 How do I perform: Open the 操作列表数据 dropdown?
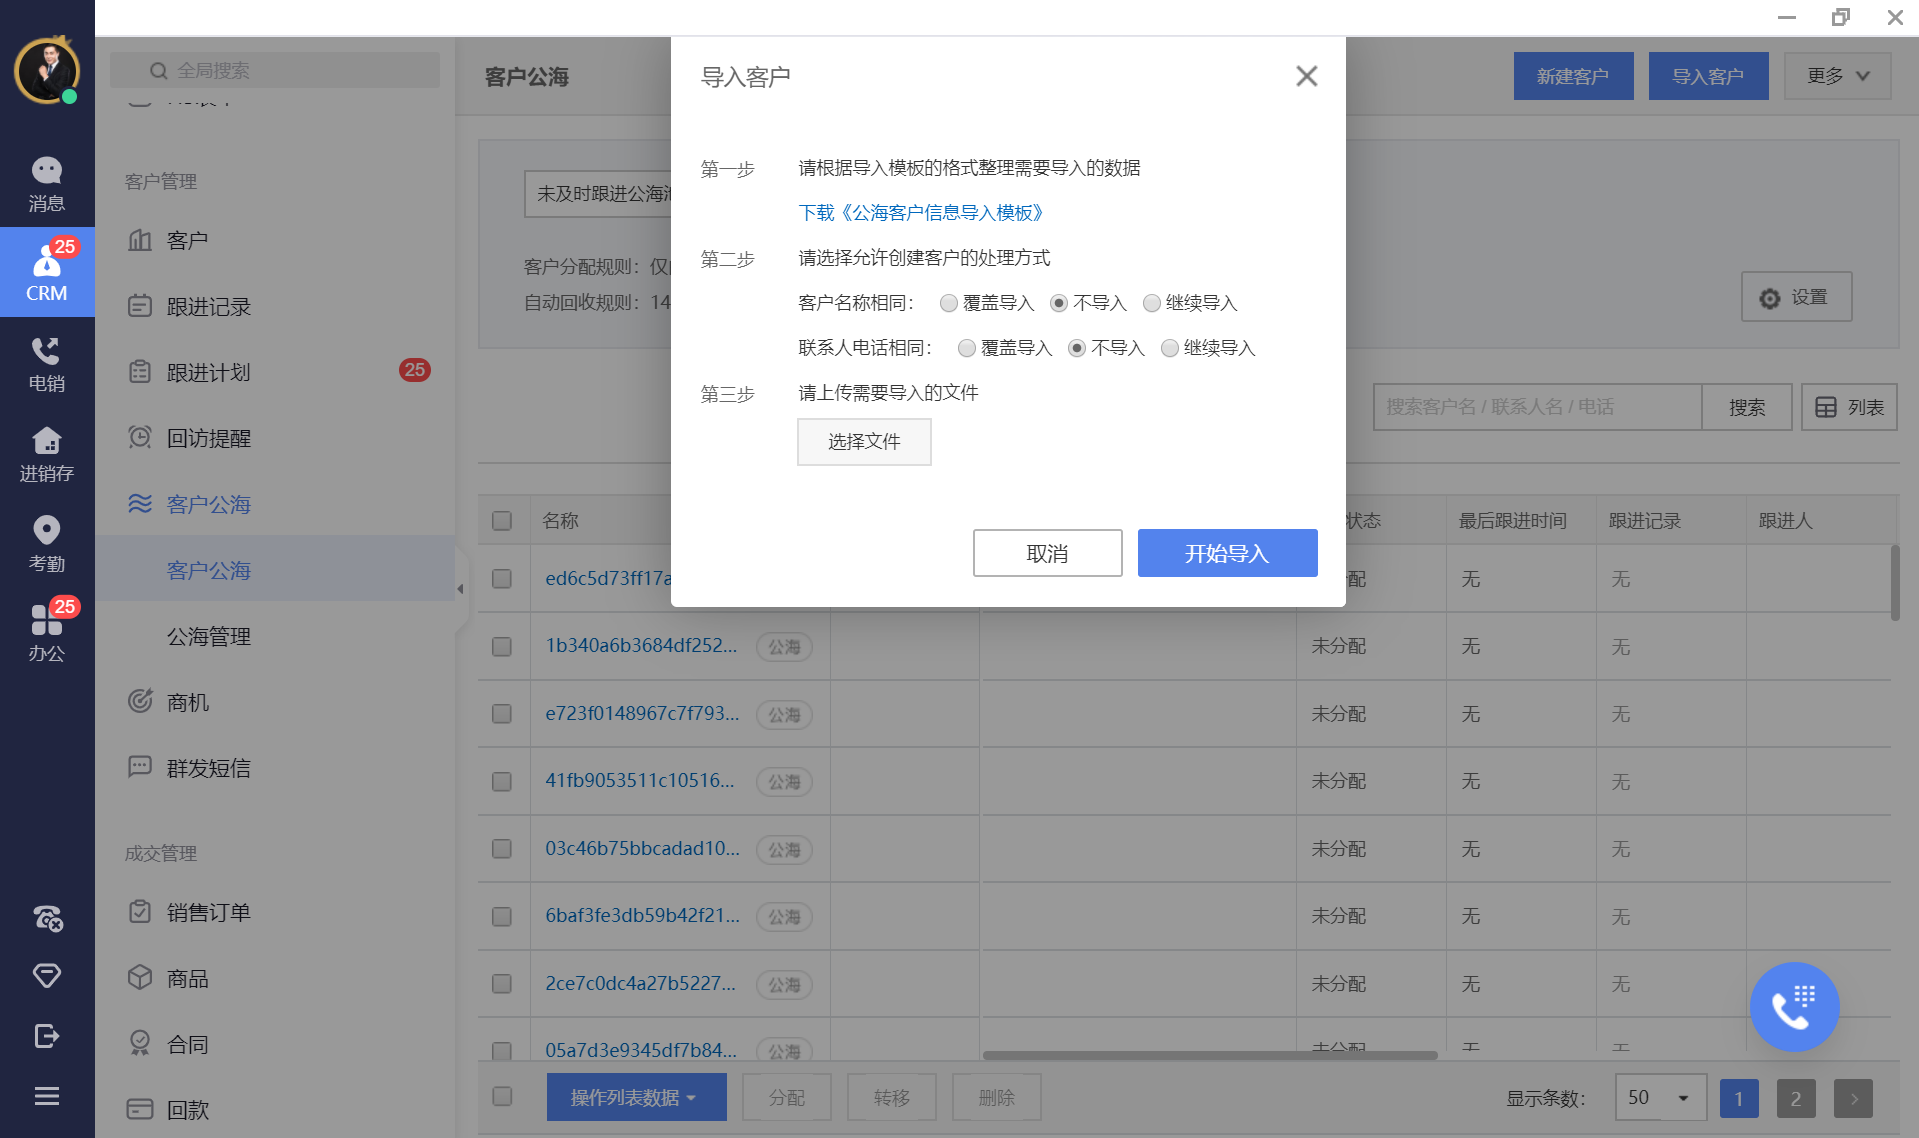pos(636,1098)
